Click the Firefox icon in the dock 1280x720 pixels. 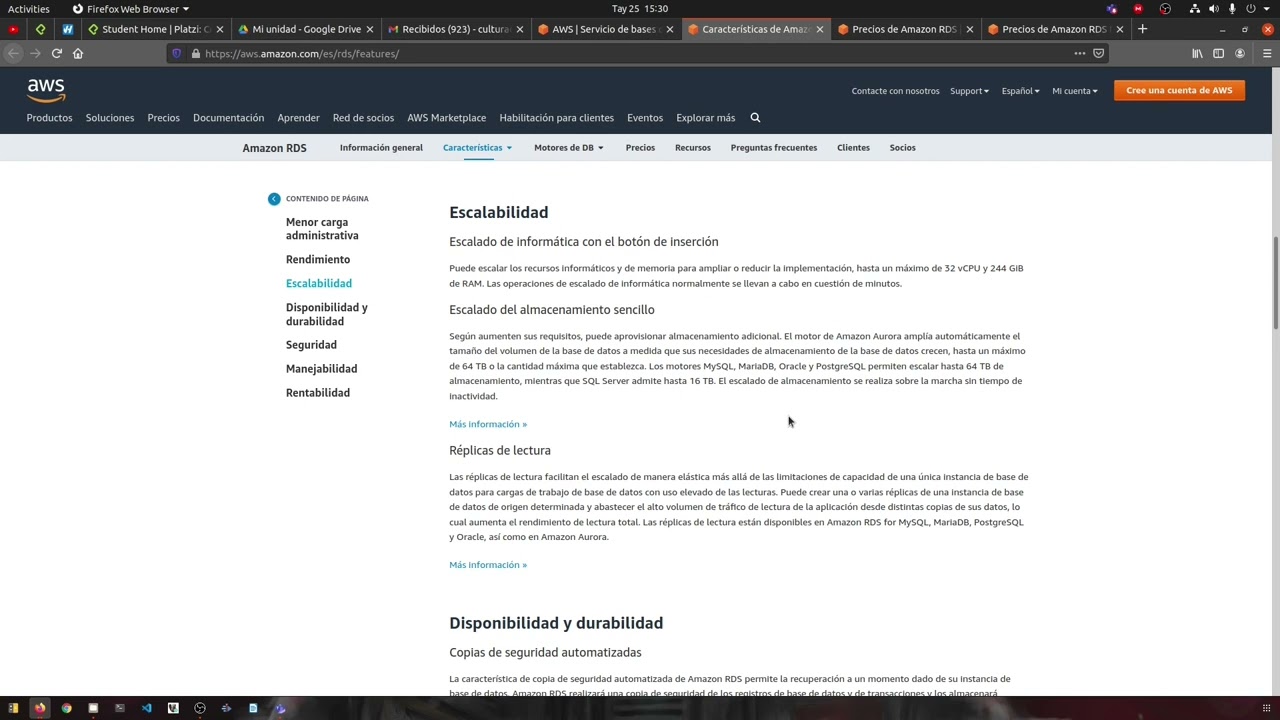pos(39,708)
